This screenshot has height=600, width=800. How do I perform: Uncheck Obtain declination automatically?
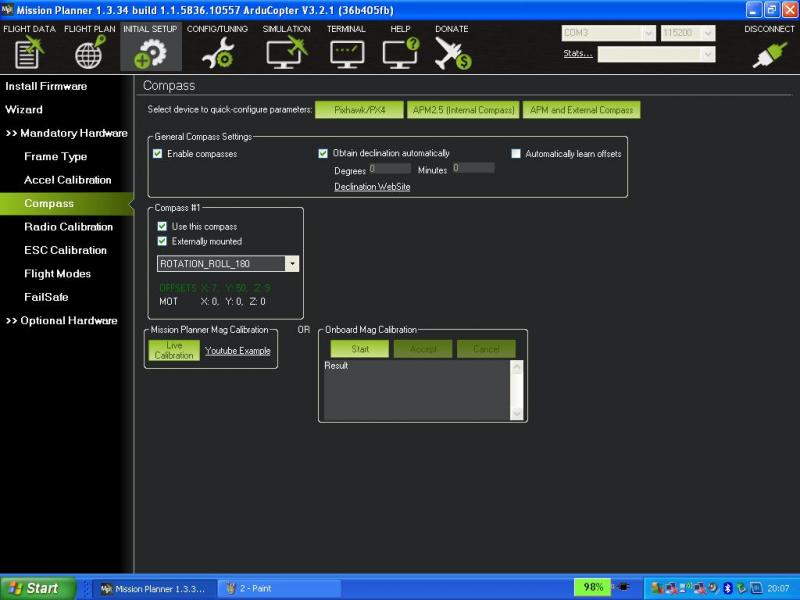coord(323,154)
